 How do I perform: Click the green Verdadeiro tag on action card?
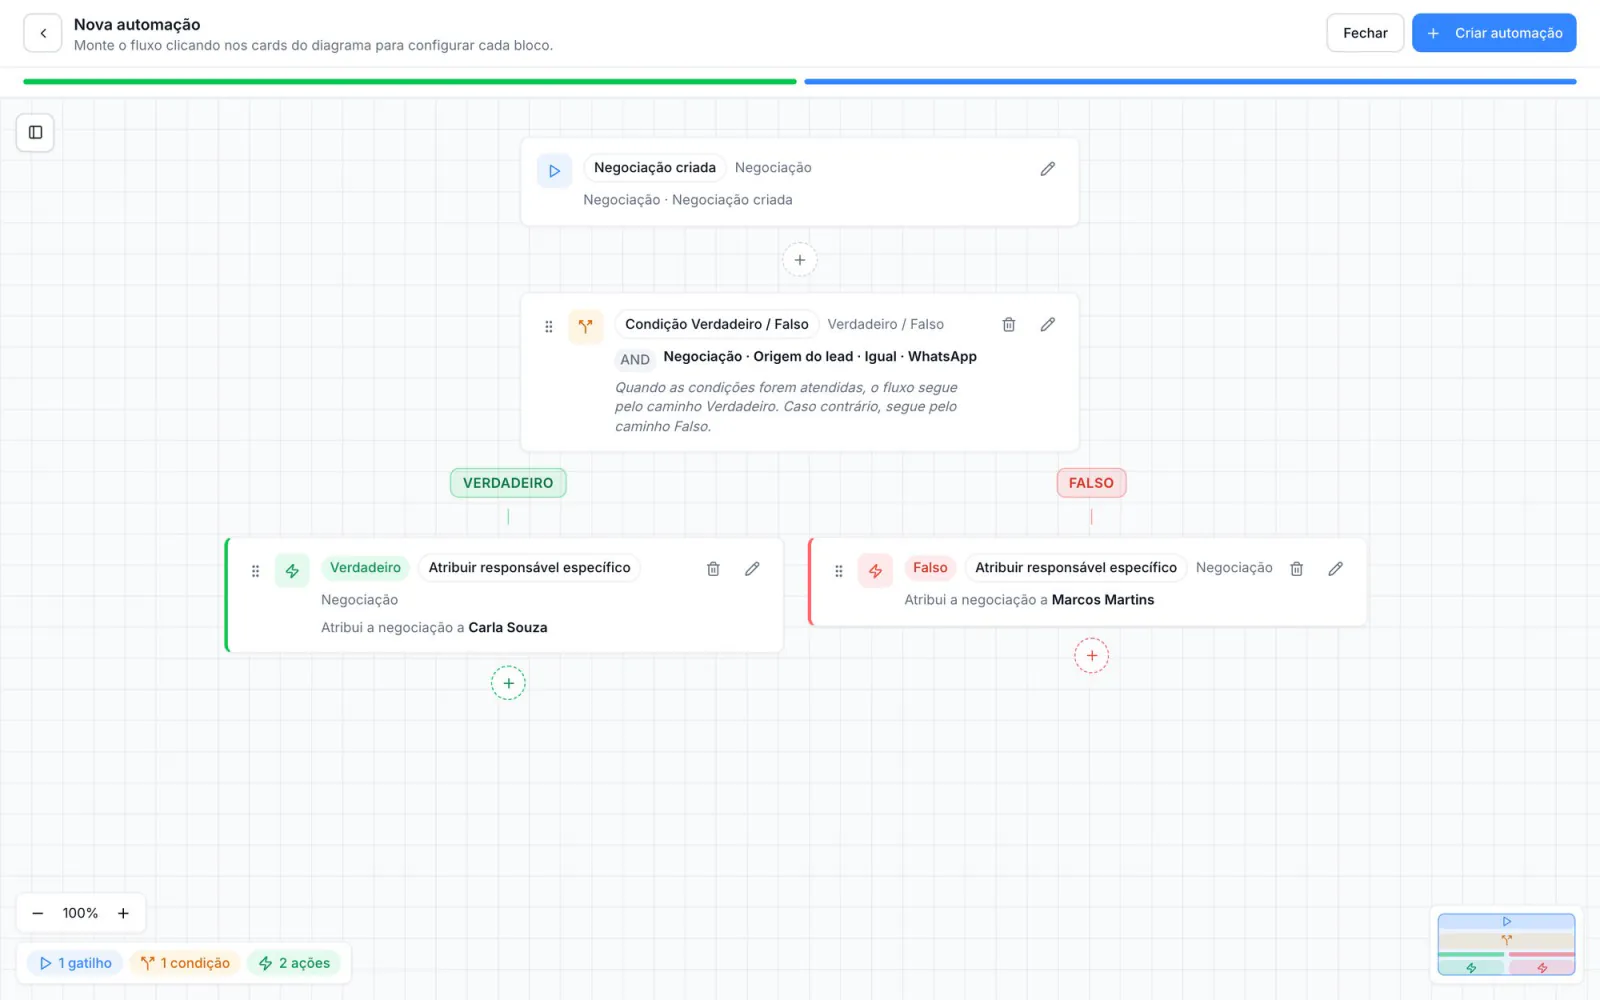365,568
